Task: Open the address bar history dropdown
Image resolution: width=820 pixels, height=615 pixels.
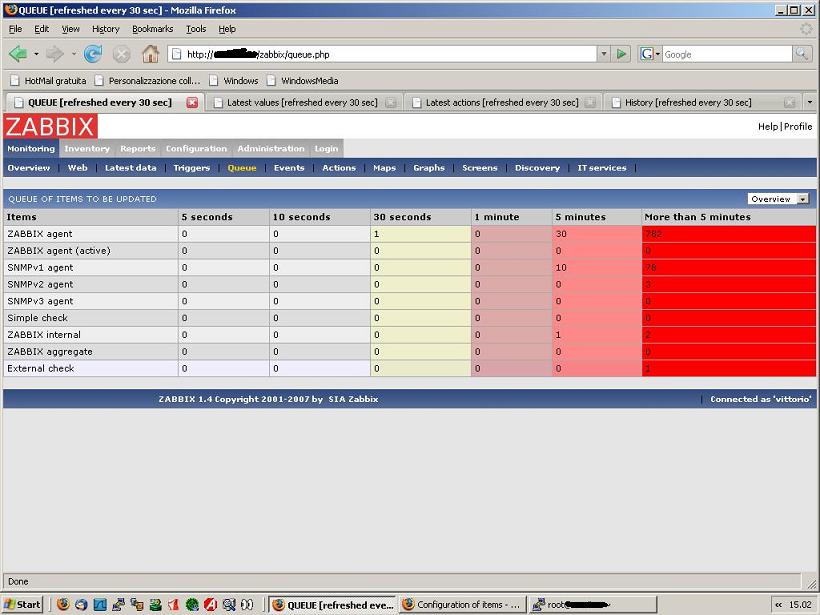Action: [x=604, y=54]
